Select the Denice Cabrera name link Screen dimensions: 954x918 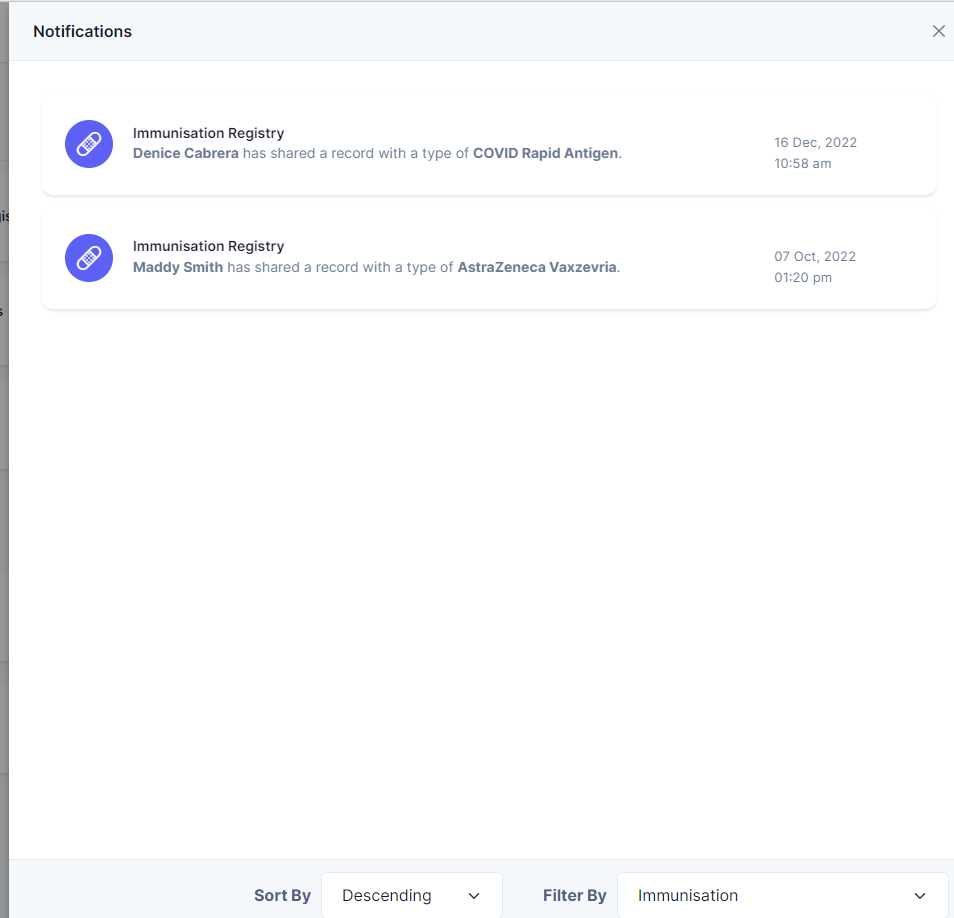(186, 153)
